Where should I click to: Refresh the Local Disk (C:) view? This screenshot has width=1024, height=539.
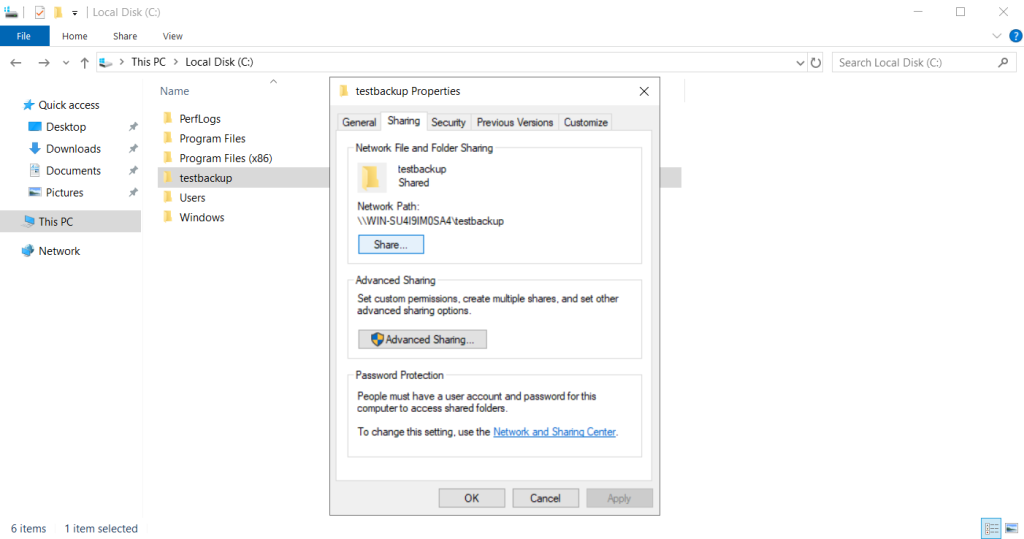click(x=816, y=63)
